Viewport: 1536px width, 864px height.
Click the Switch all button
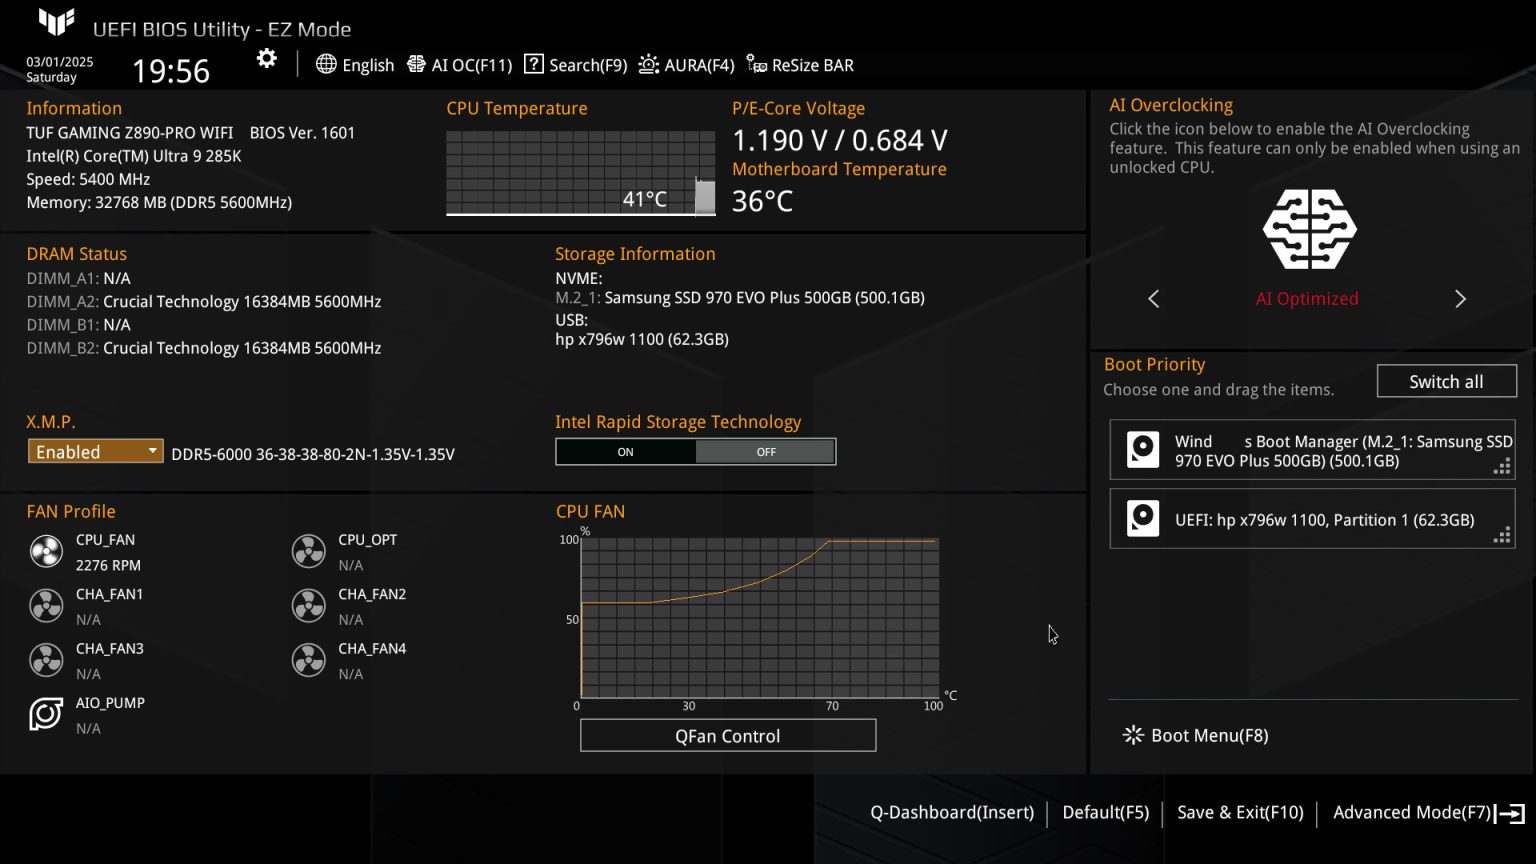(x=1446, y=381)
